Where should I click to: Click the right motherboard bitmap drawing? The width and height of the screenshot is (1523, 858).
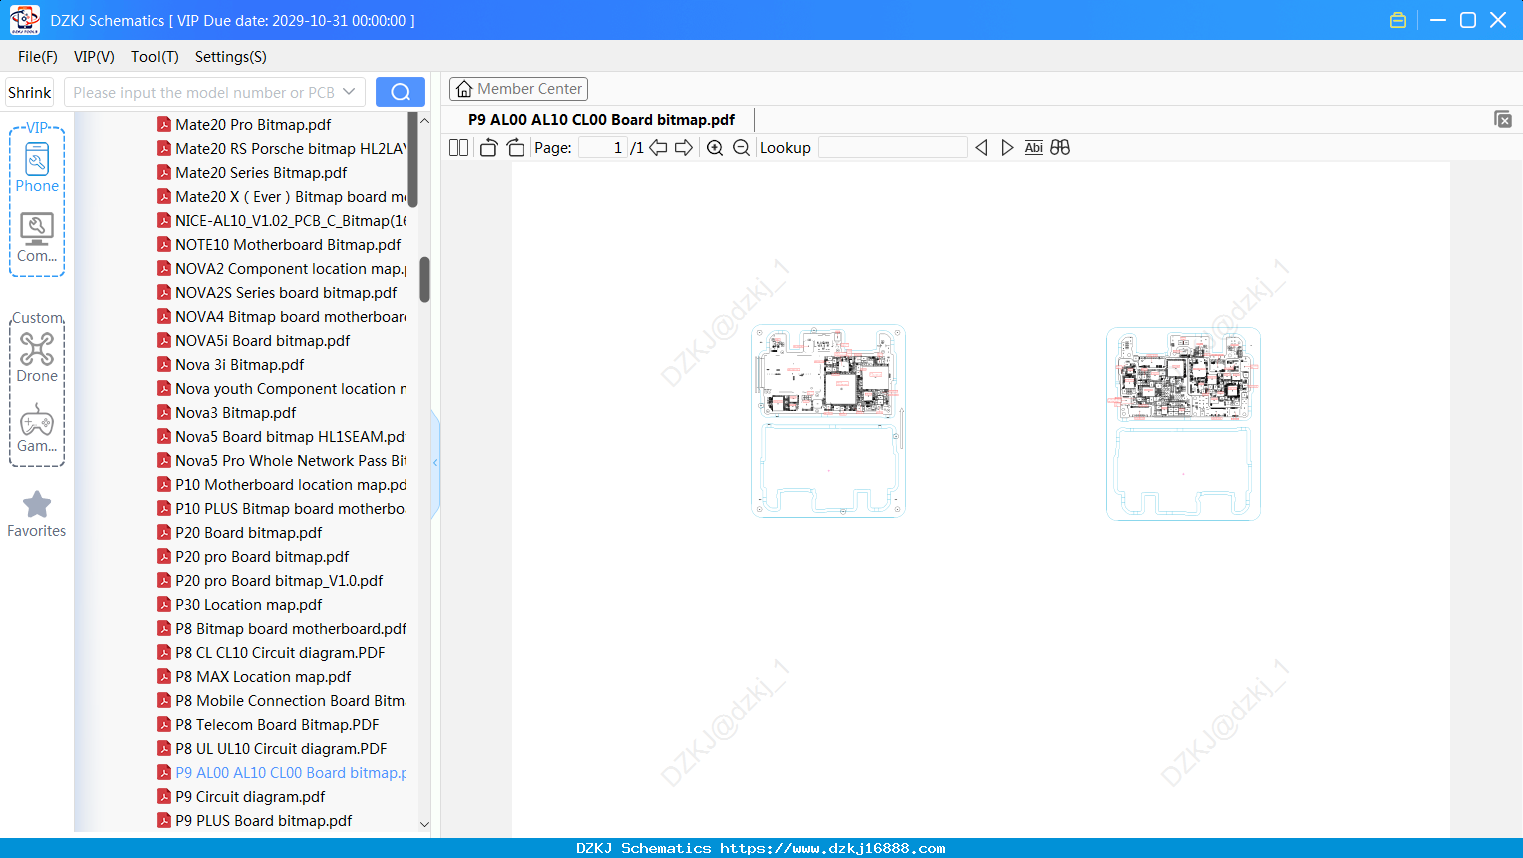pyautogui.click(x=1183, y=424)
